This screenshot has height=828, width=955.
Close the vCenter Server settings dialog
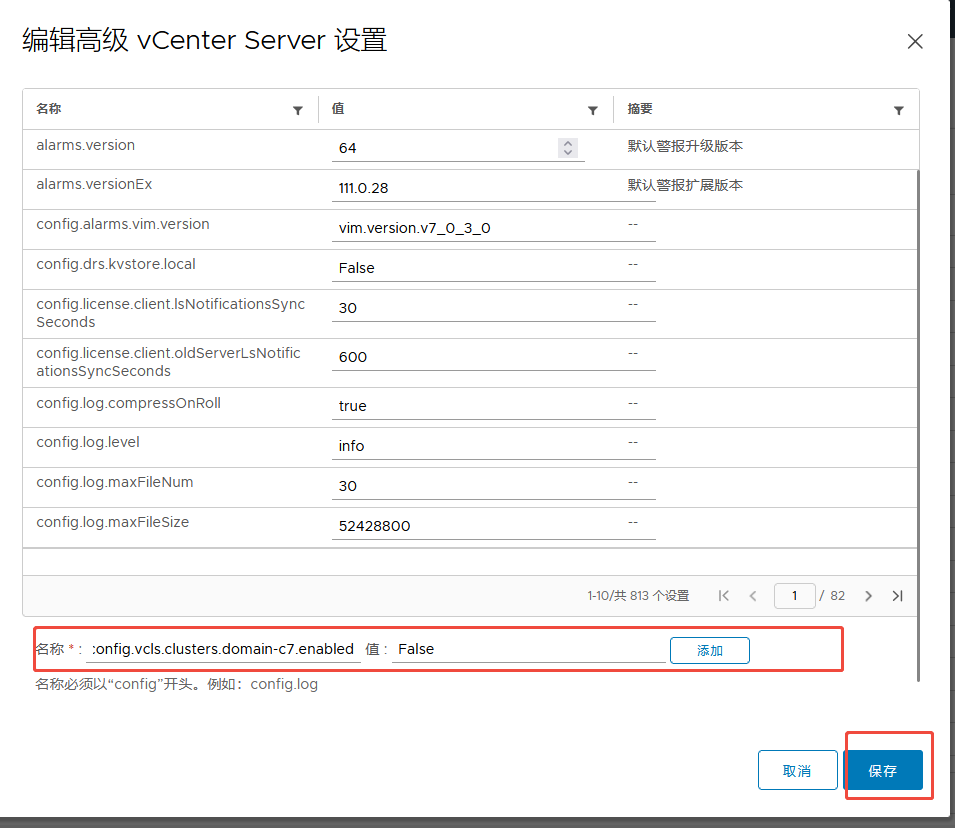915,41
